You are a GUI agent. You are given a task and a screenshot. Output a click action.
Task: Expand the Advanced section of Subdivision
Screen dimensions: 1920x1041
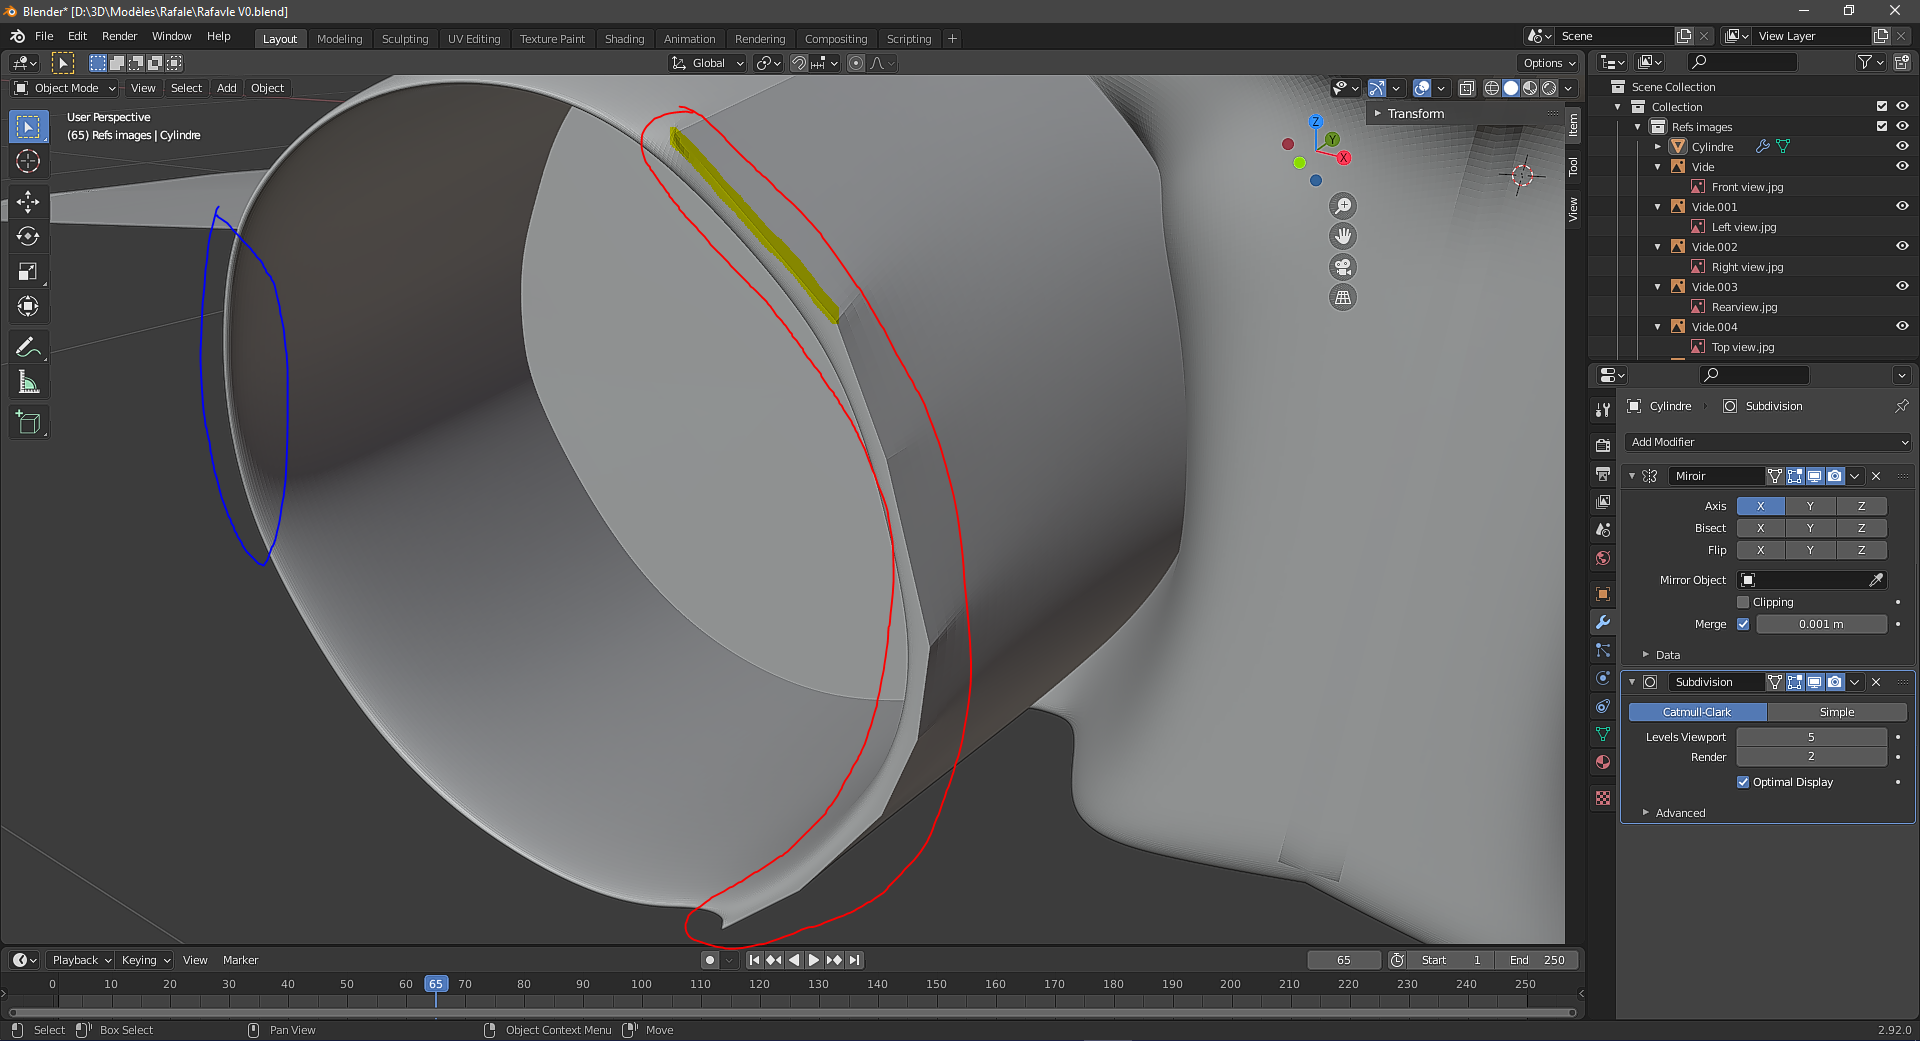[1680, 813]
